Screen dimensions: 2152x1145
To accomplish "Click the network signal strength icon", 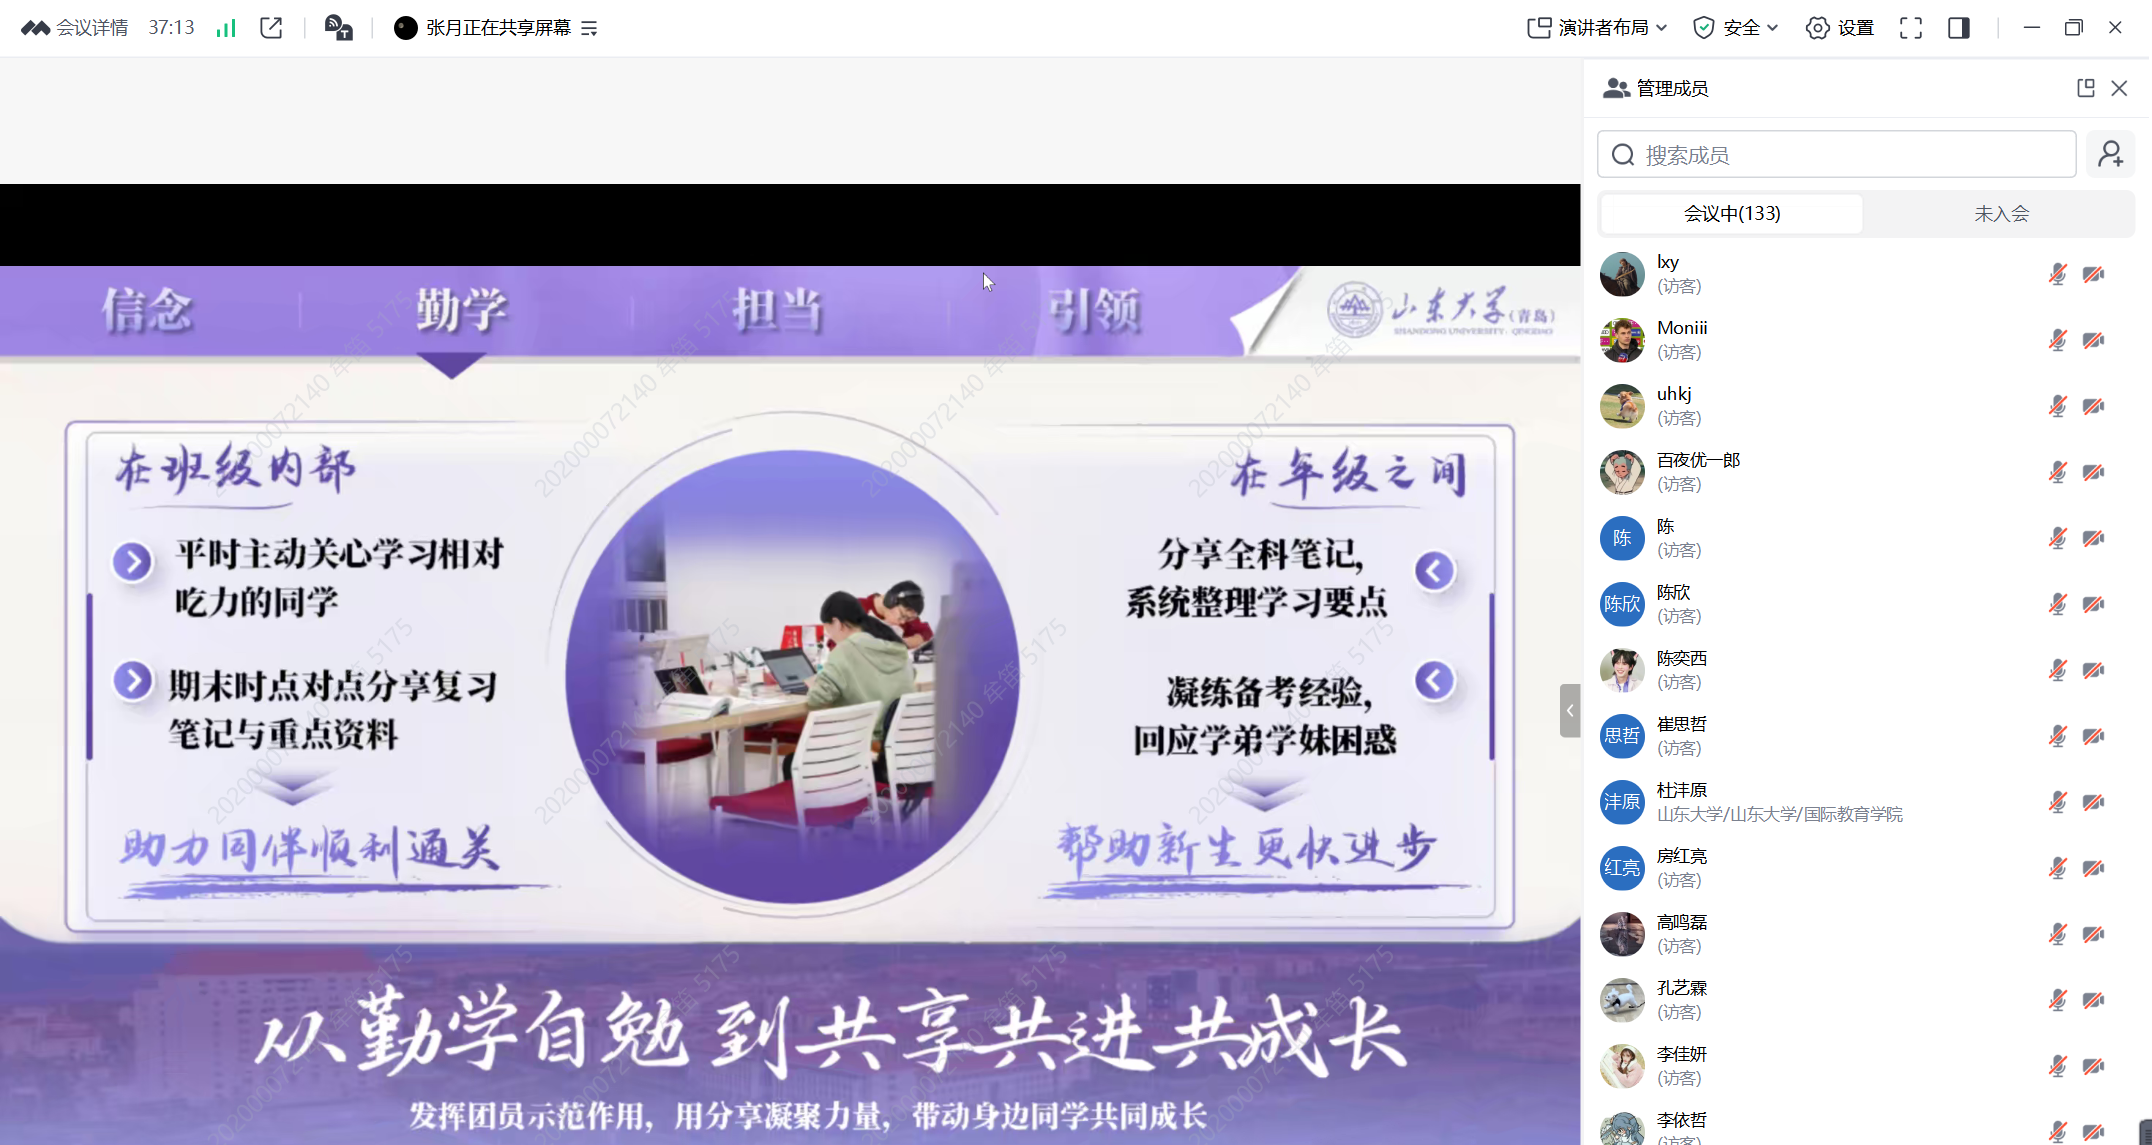I will click(226, 28).
